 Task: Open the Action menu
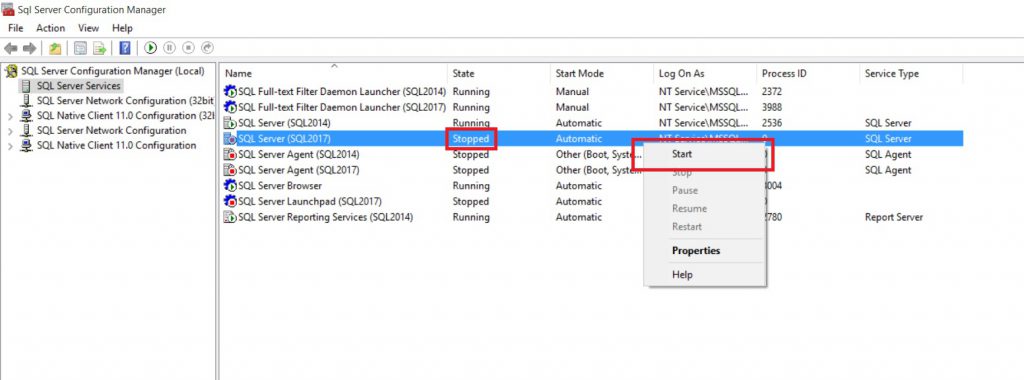50,28
